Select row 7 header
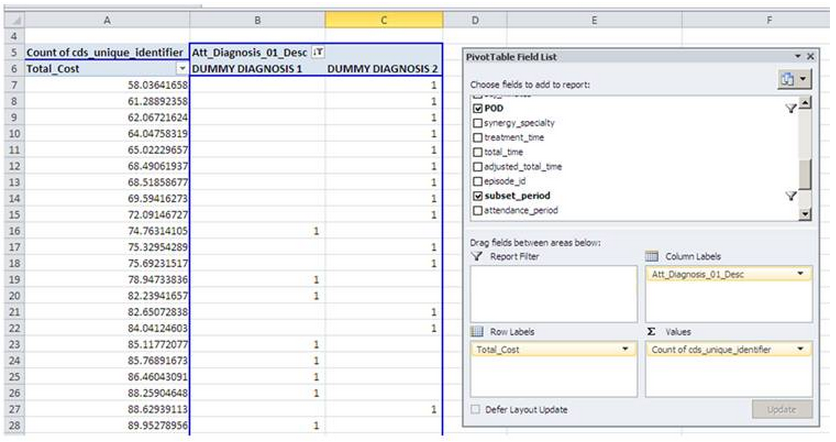This screenshot has width=836, height=442. [14, 85]
